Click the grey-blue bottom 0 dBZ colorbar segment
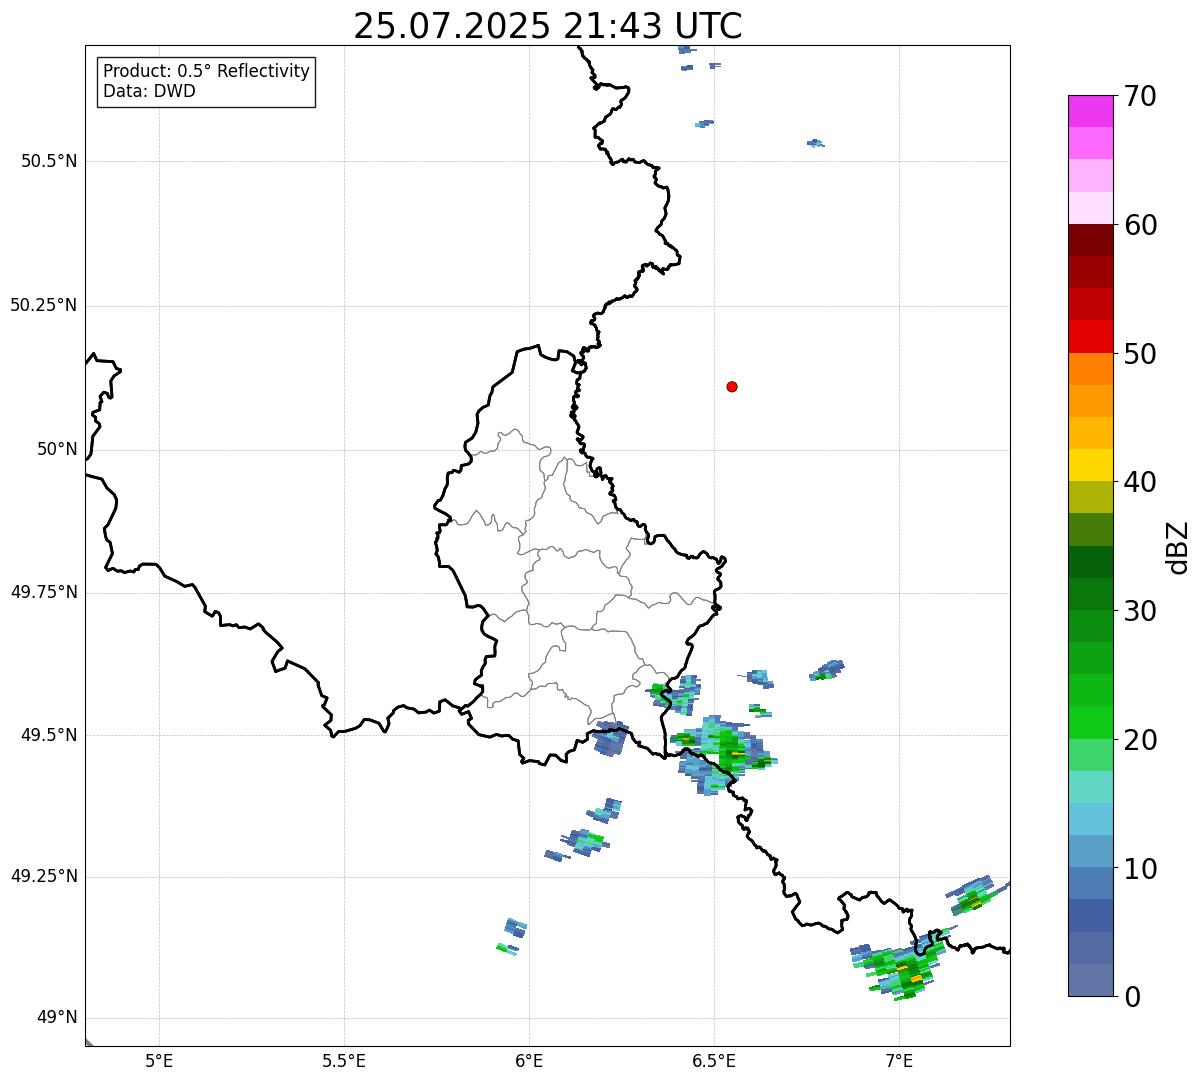This screenshot has width=1202, height=1081. tap(1090, 980)
